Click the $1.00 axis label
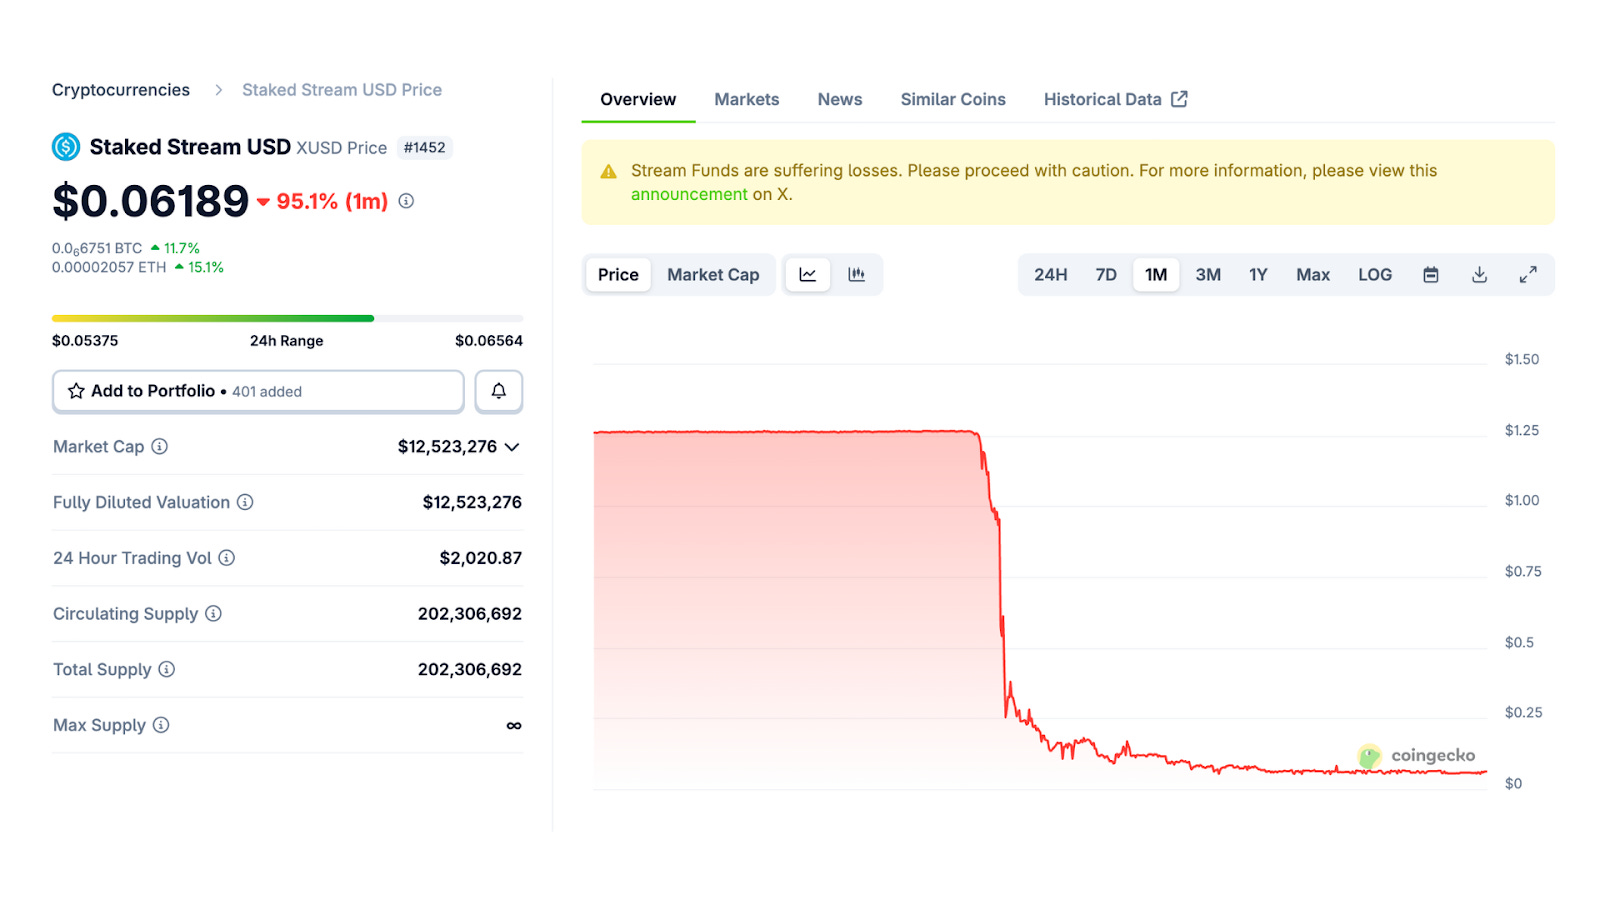 pyautogui.click(x=1522, y=500)
